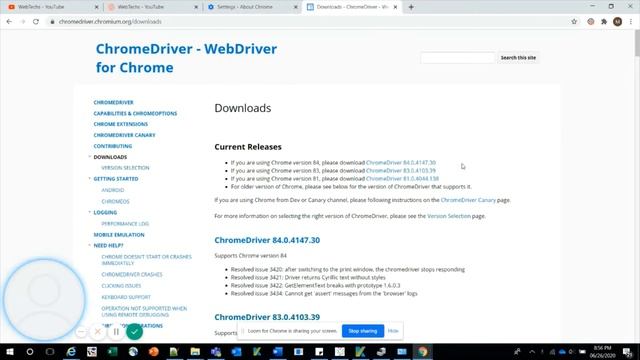
Task: Download ChromeDriver 83.0.4103.39 from the Current Releases list
Action: pos(401,171)
